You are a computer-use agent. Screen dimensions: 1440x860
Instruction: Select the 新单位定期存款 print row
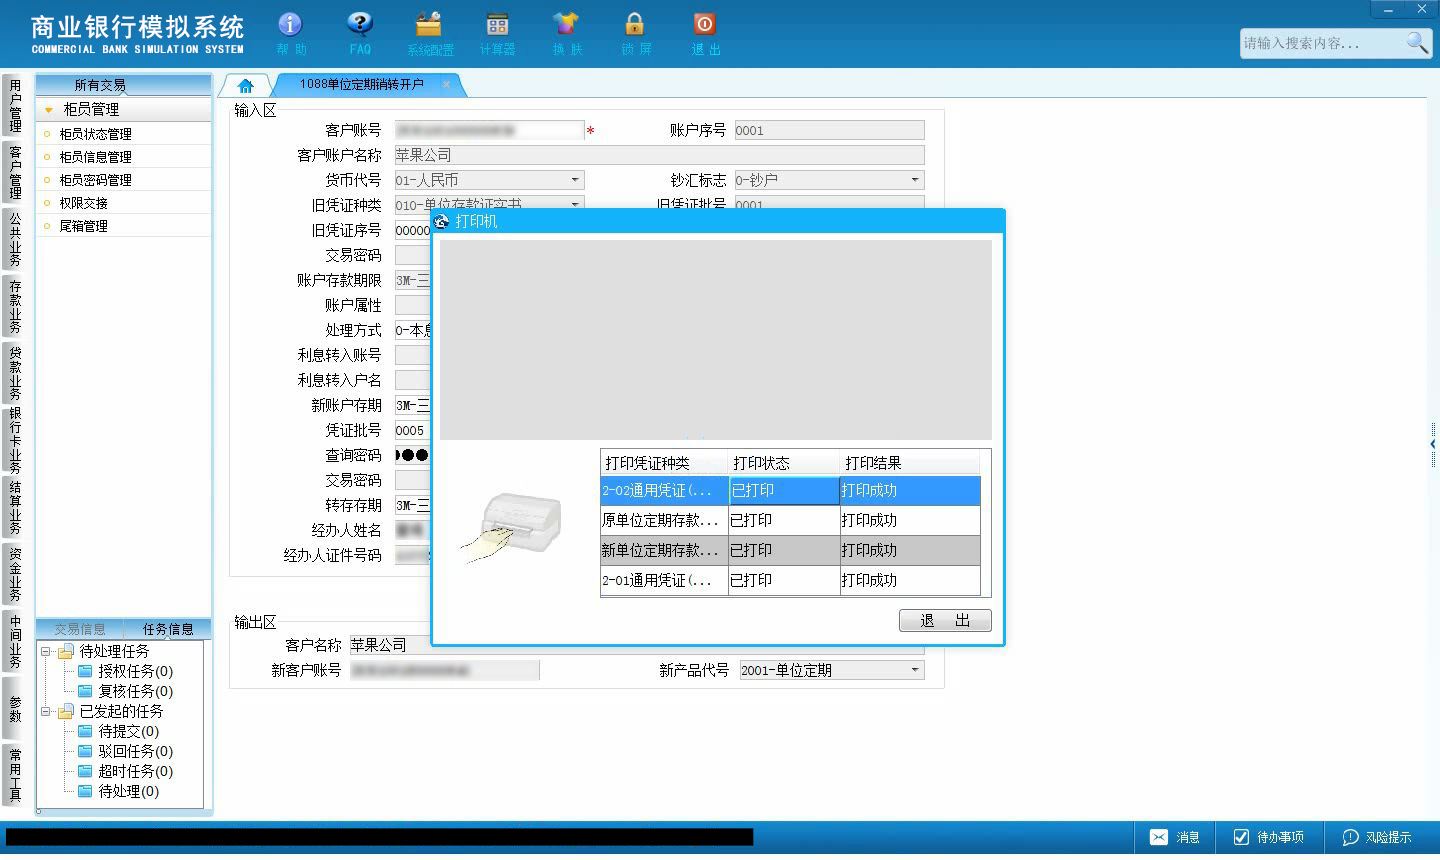[x=790, y=550]
